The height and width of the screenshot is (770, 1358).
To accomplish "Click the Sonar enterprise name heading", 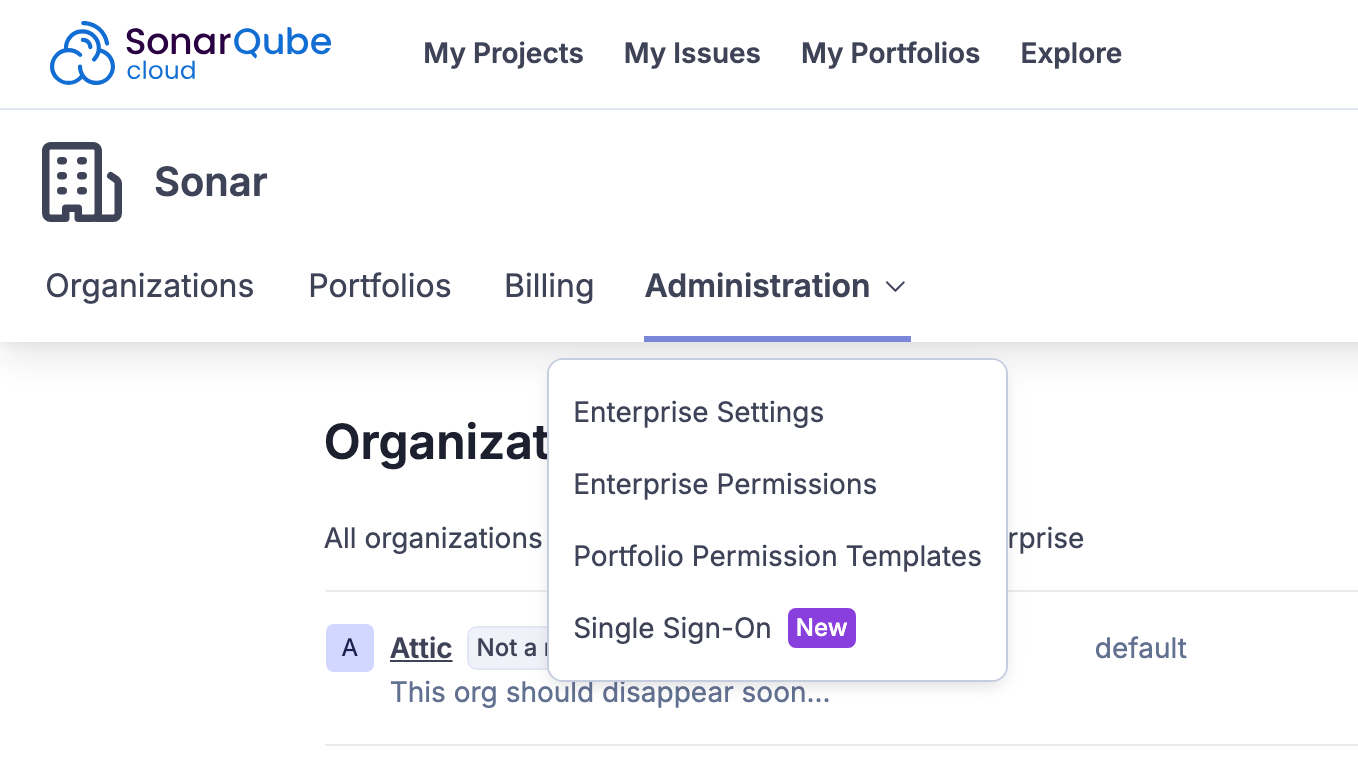I will (210, 182).
